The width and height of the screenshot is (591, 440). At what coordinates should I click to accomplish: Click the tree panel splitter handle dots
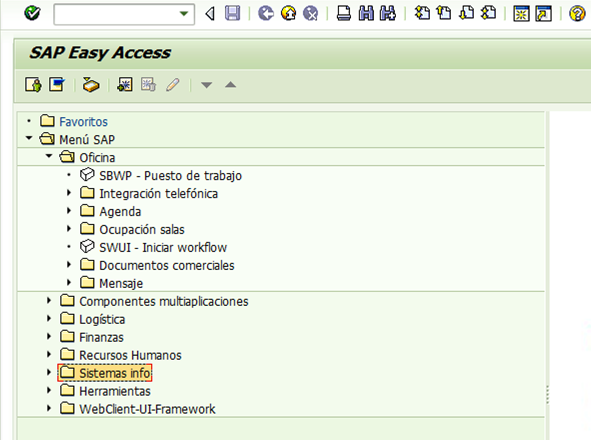[x=547, y=395]
